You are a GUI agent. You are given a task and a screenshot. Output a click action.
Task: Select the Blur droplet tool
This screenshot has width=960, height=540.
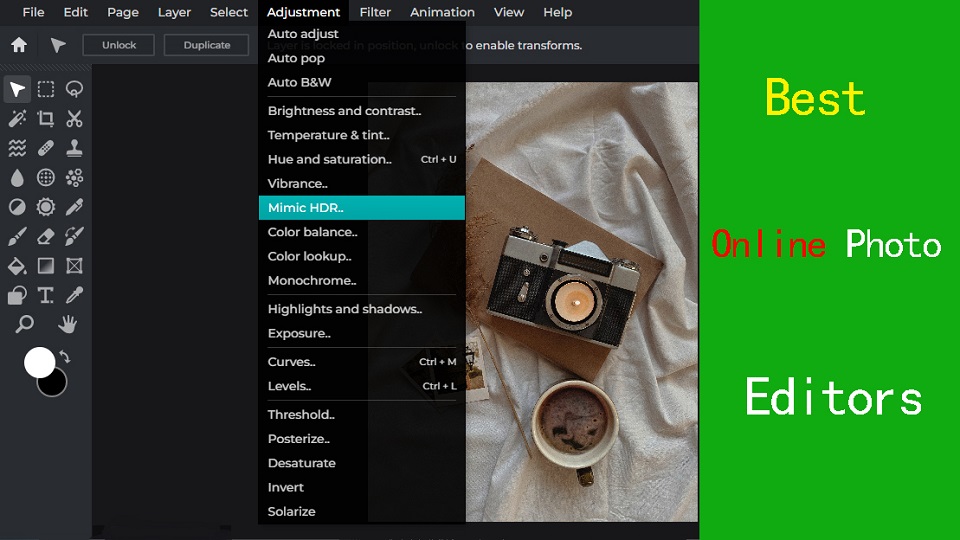click(17, 178)
